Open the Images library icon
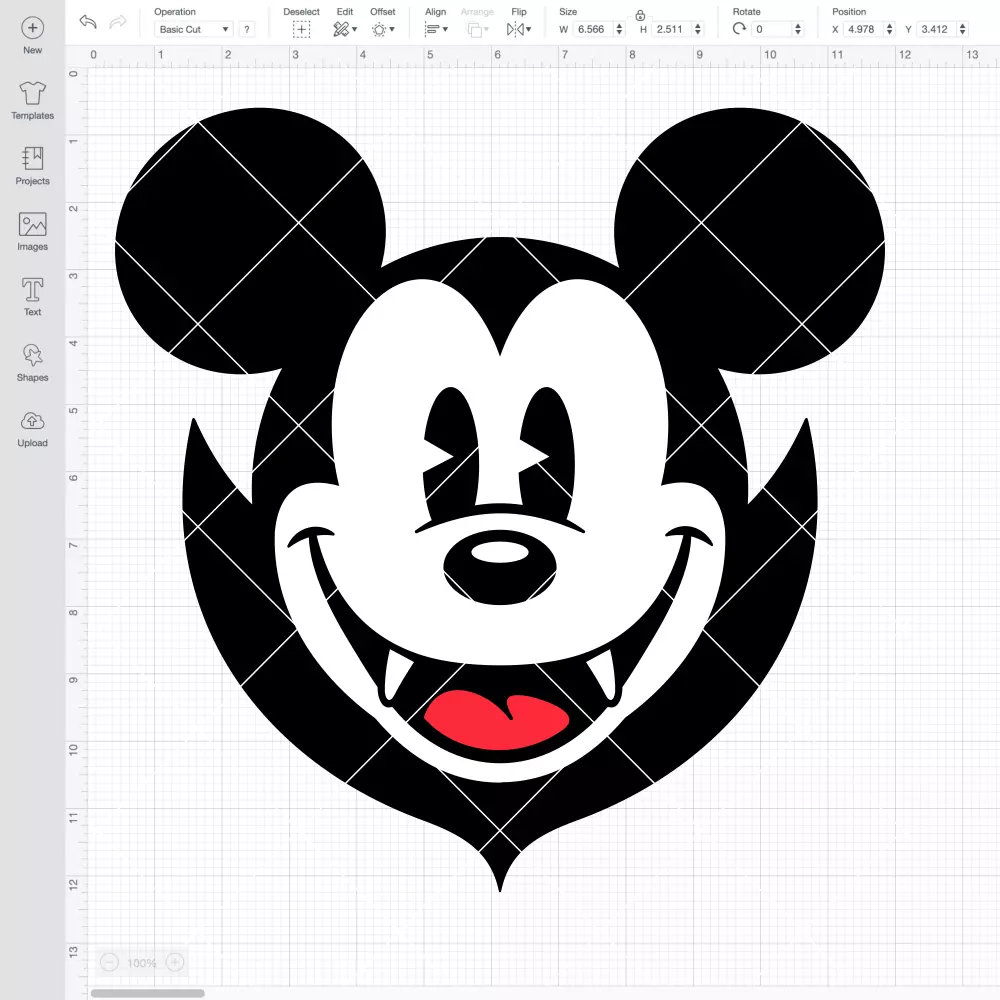The image size is (1000, 1000). [x=33, y=224]
